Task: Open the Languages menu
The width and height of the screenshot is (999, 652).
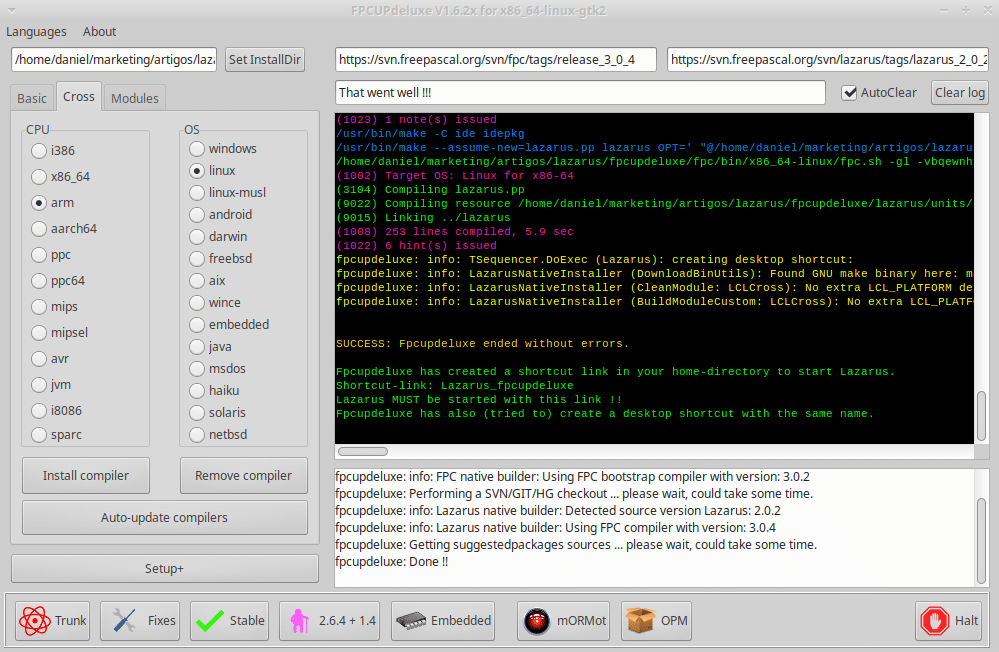Action: click(36, 31)
